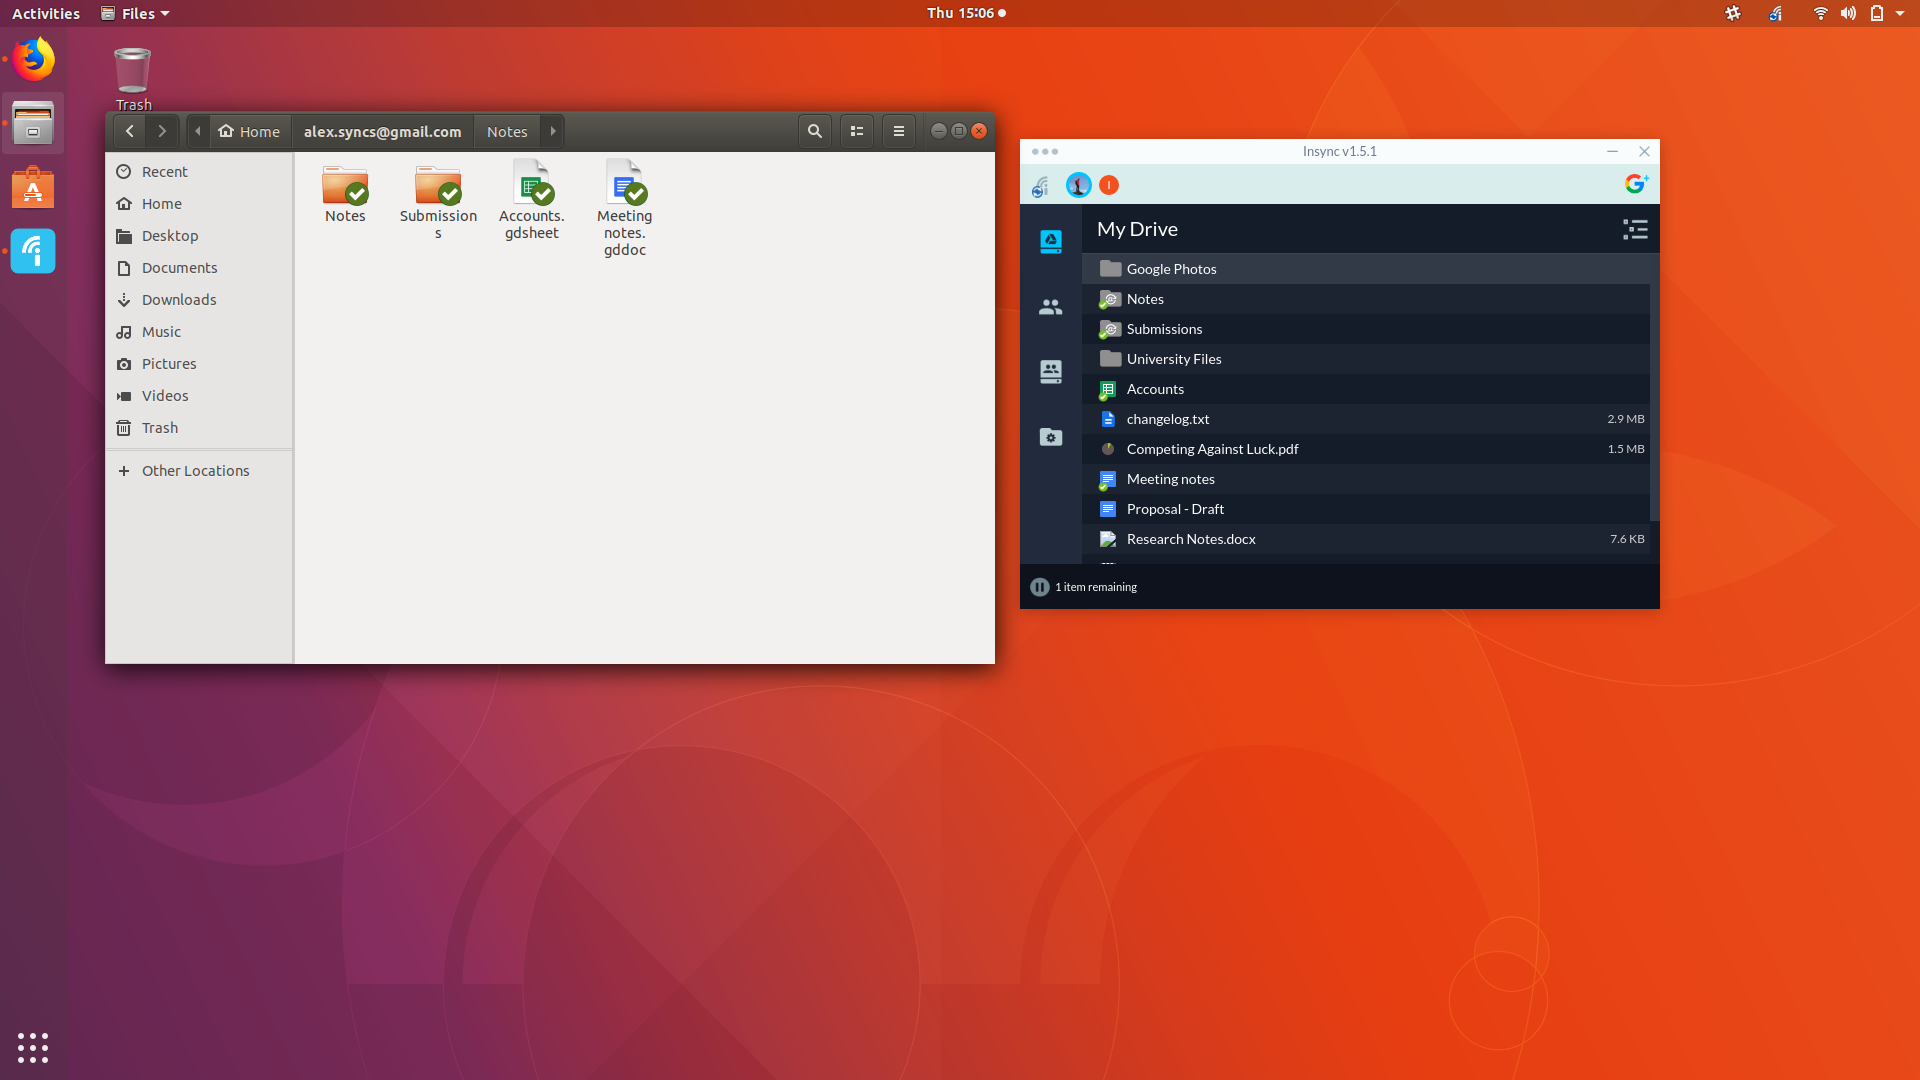Click the search icon in Files toolbar
The width and height of the screenshot is (1920, 1080).
[814, 131]
